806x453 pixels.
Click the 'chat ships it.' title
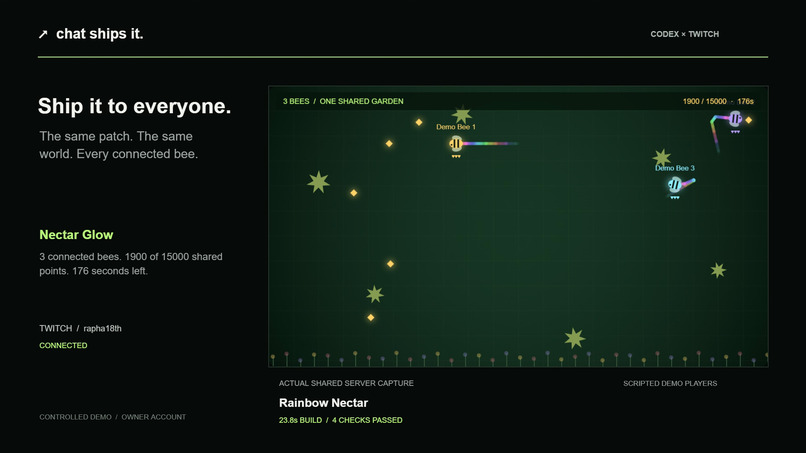coord(100,34)
